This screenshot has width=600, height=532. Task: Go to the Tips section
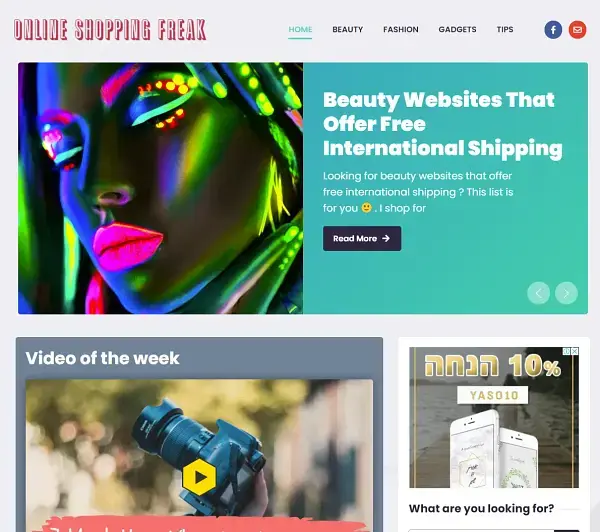505,29
